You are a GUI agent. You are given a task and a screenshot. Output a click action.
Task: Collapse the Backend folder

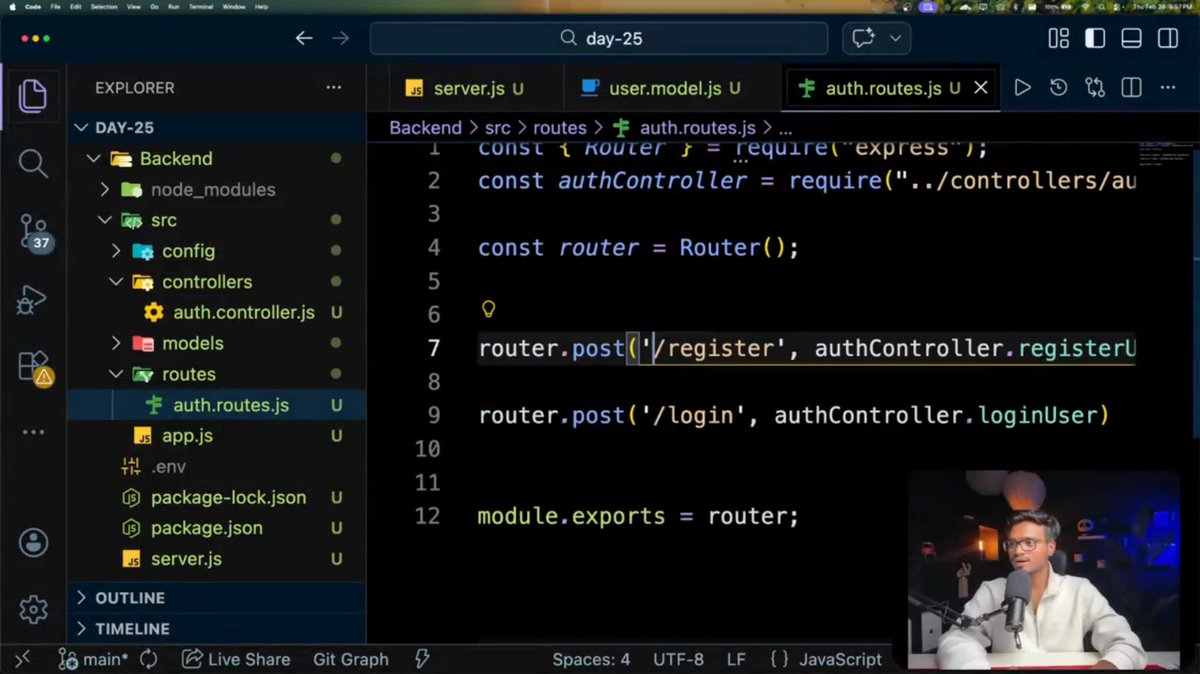click(x=94, y=158)
